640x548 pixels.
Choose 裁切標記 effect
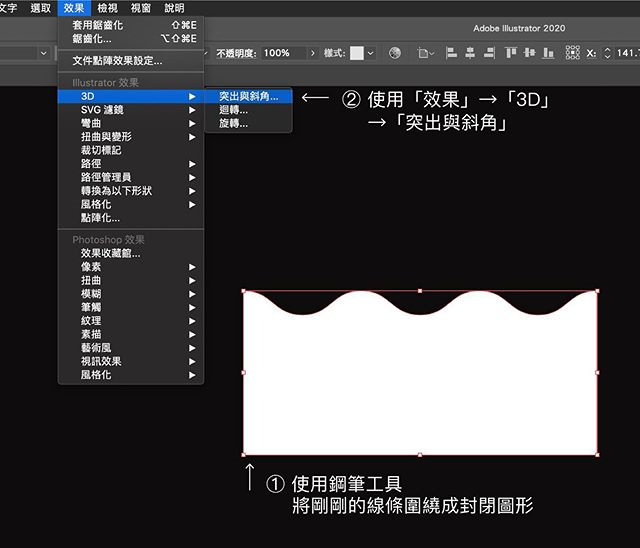[x=131, y=150]
